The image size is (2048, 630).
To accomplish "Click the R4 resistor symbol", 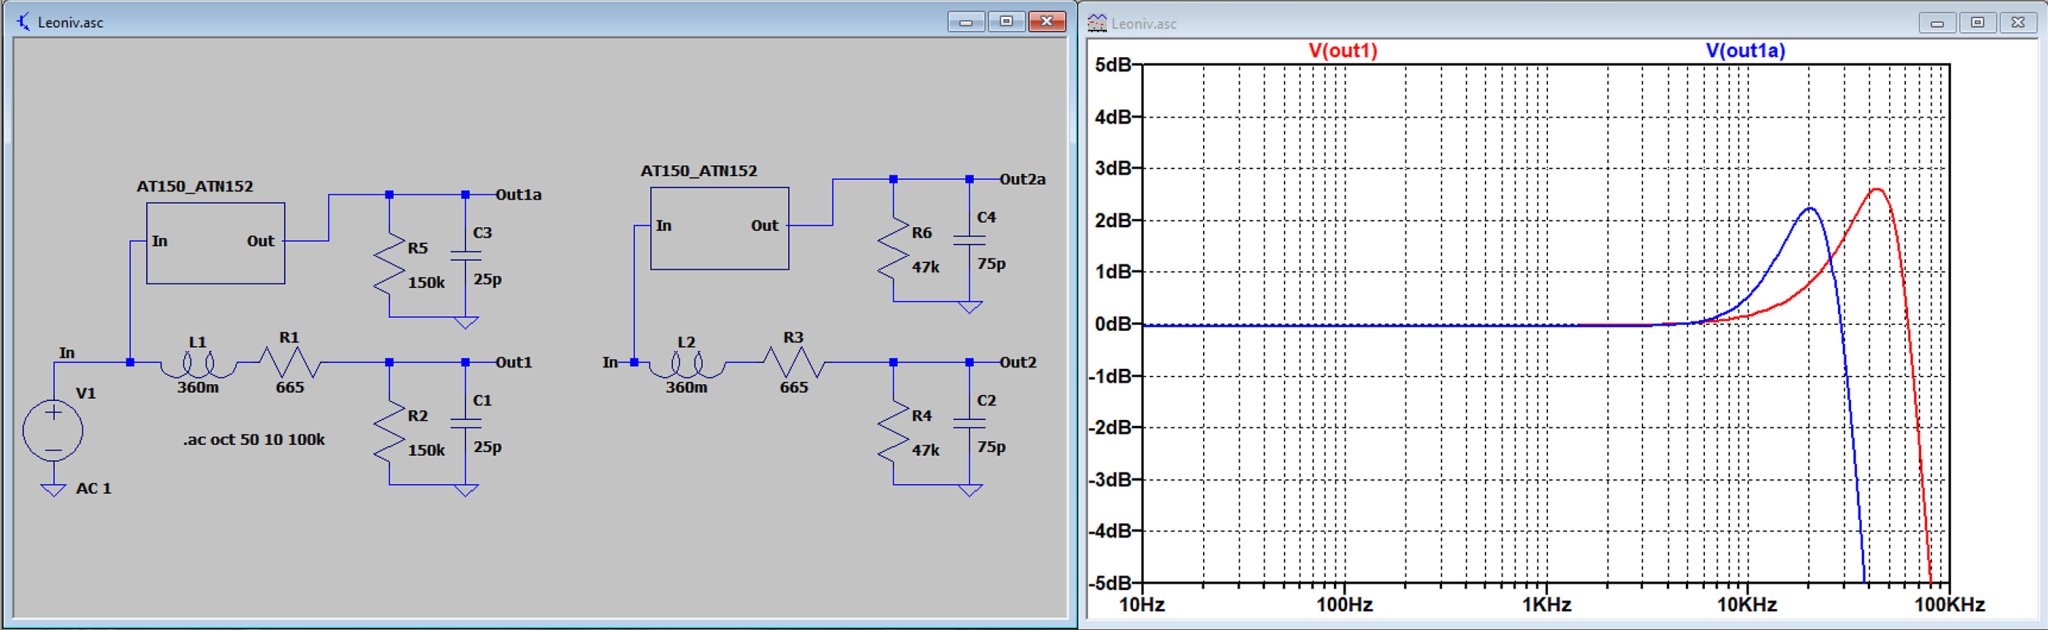I will click(x=894, y=432).
